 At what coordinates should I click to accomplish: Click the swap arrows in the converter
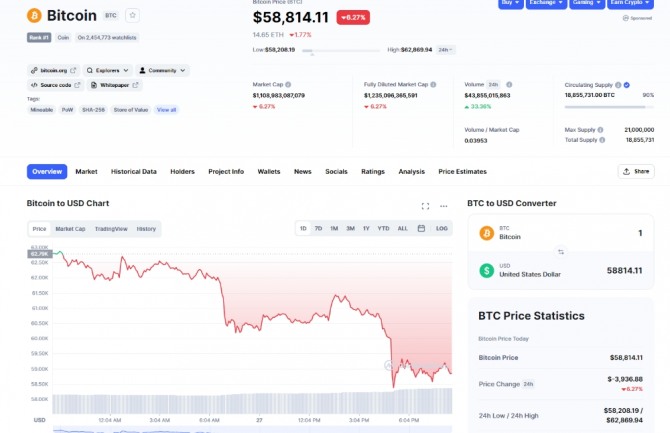(x=560, y=251)
